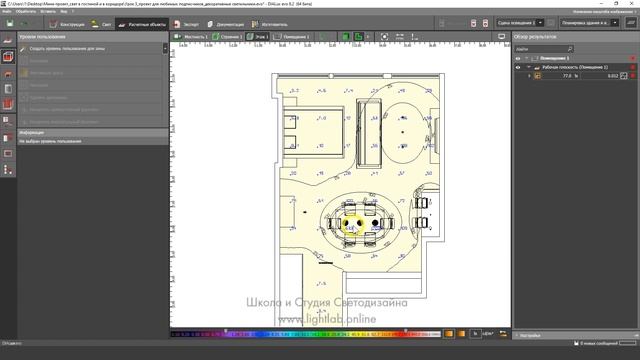Image resolution: width=640 pixels, height=360 pixels.
Task: Toggle visibility eye for Рабочая плоскость
Action: click(518, 67)
